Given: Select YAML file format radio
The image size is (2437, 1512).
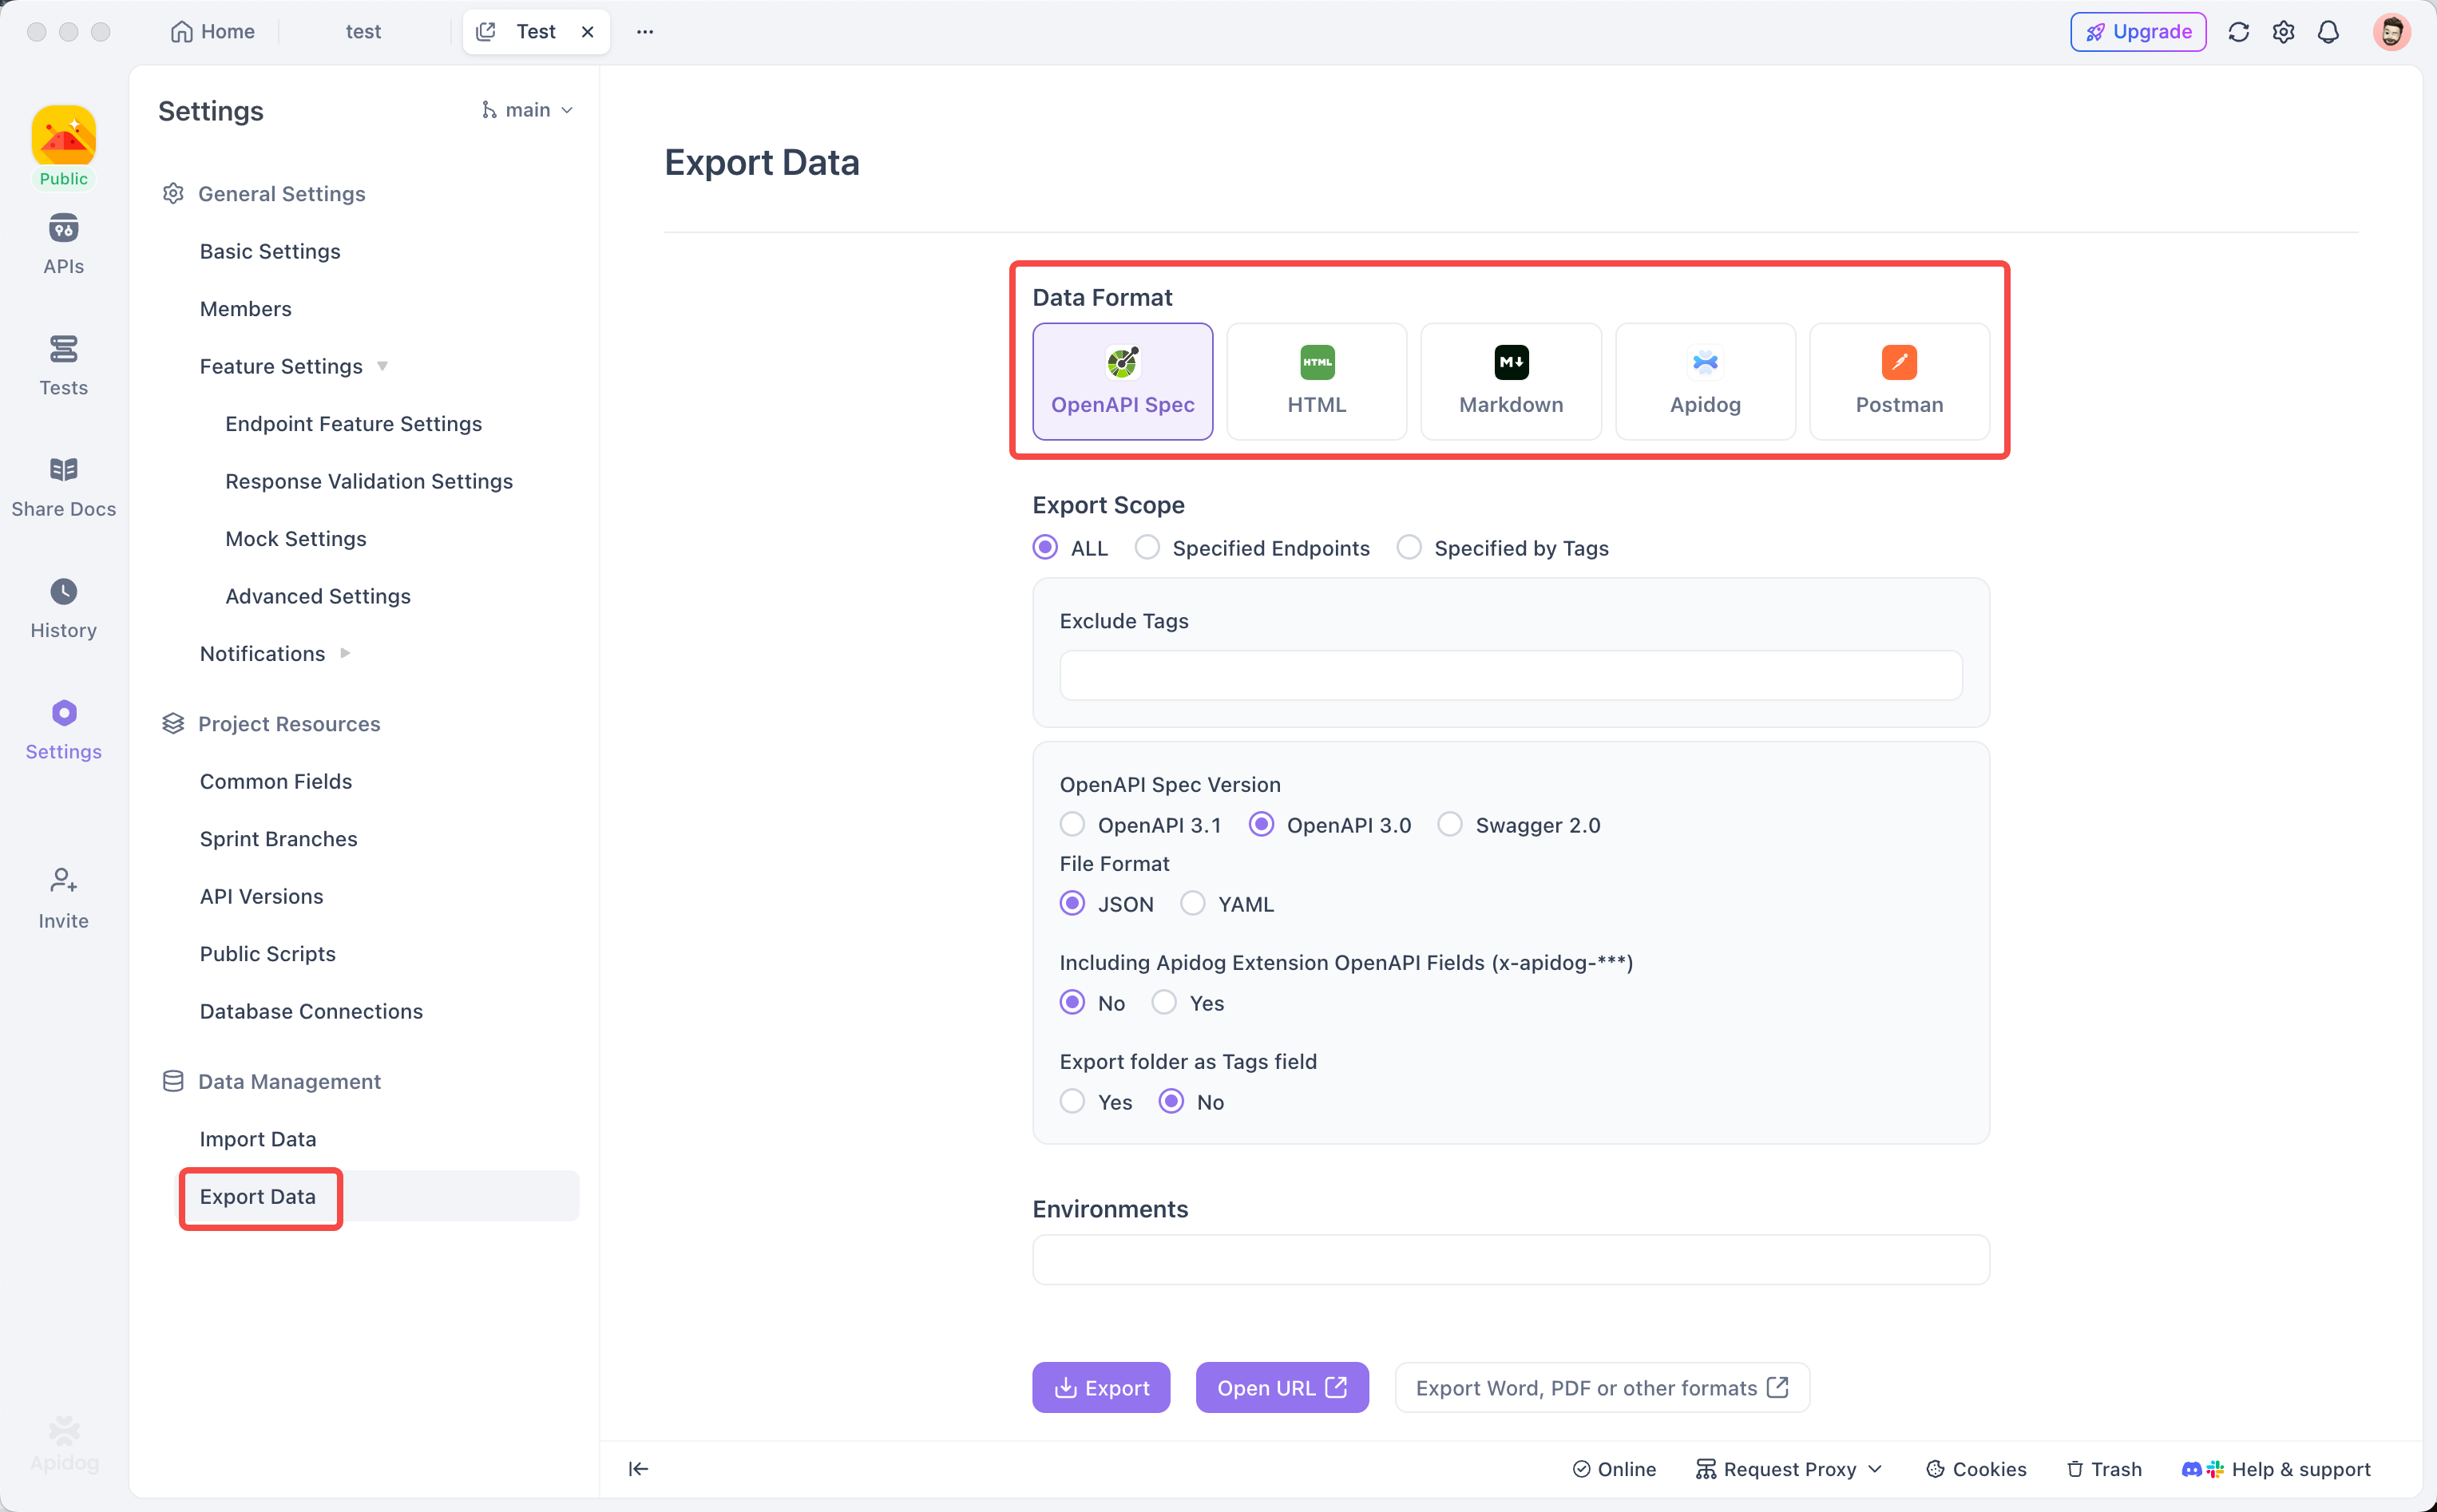Looking at the screenshot, I should (1192, 904).
